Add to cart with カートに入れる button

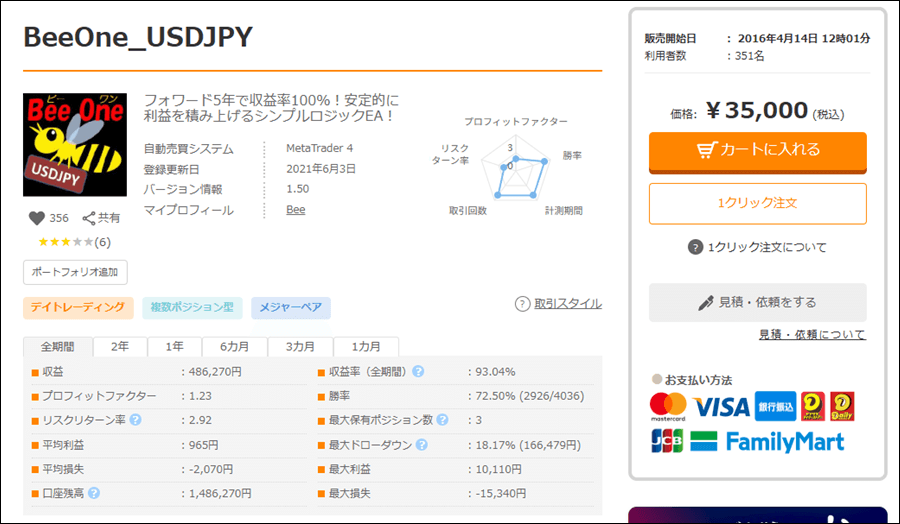click(x=757, y=150)
